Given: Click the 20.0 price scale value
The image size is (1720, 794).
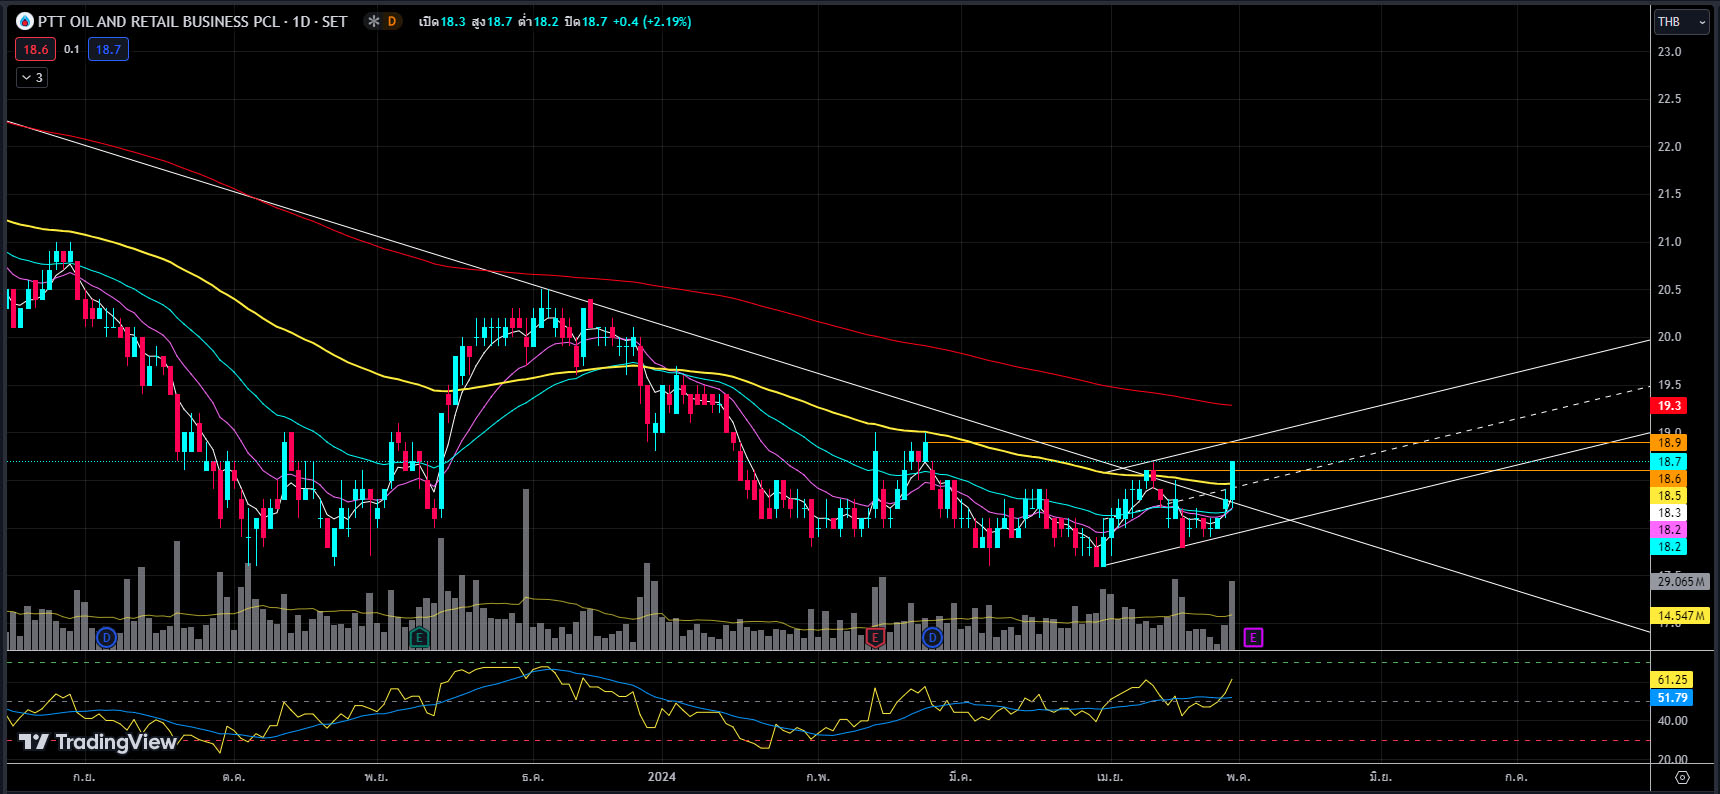Looking at the screenshot, I should pos(1670,337).
